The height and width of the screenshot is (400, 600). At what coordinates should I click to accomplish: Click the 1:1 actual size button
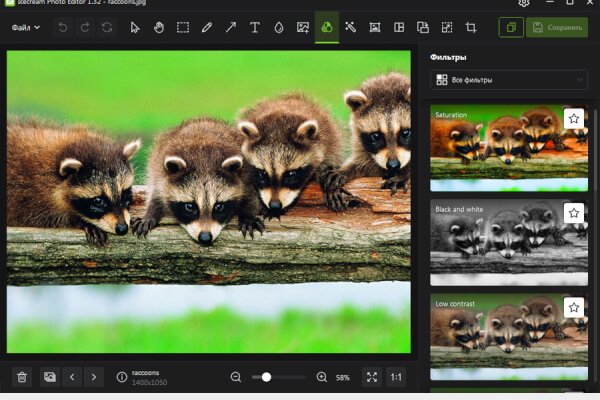point(396,377)
